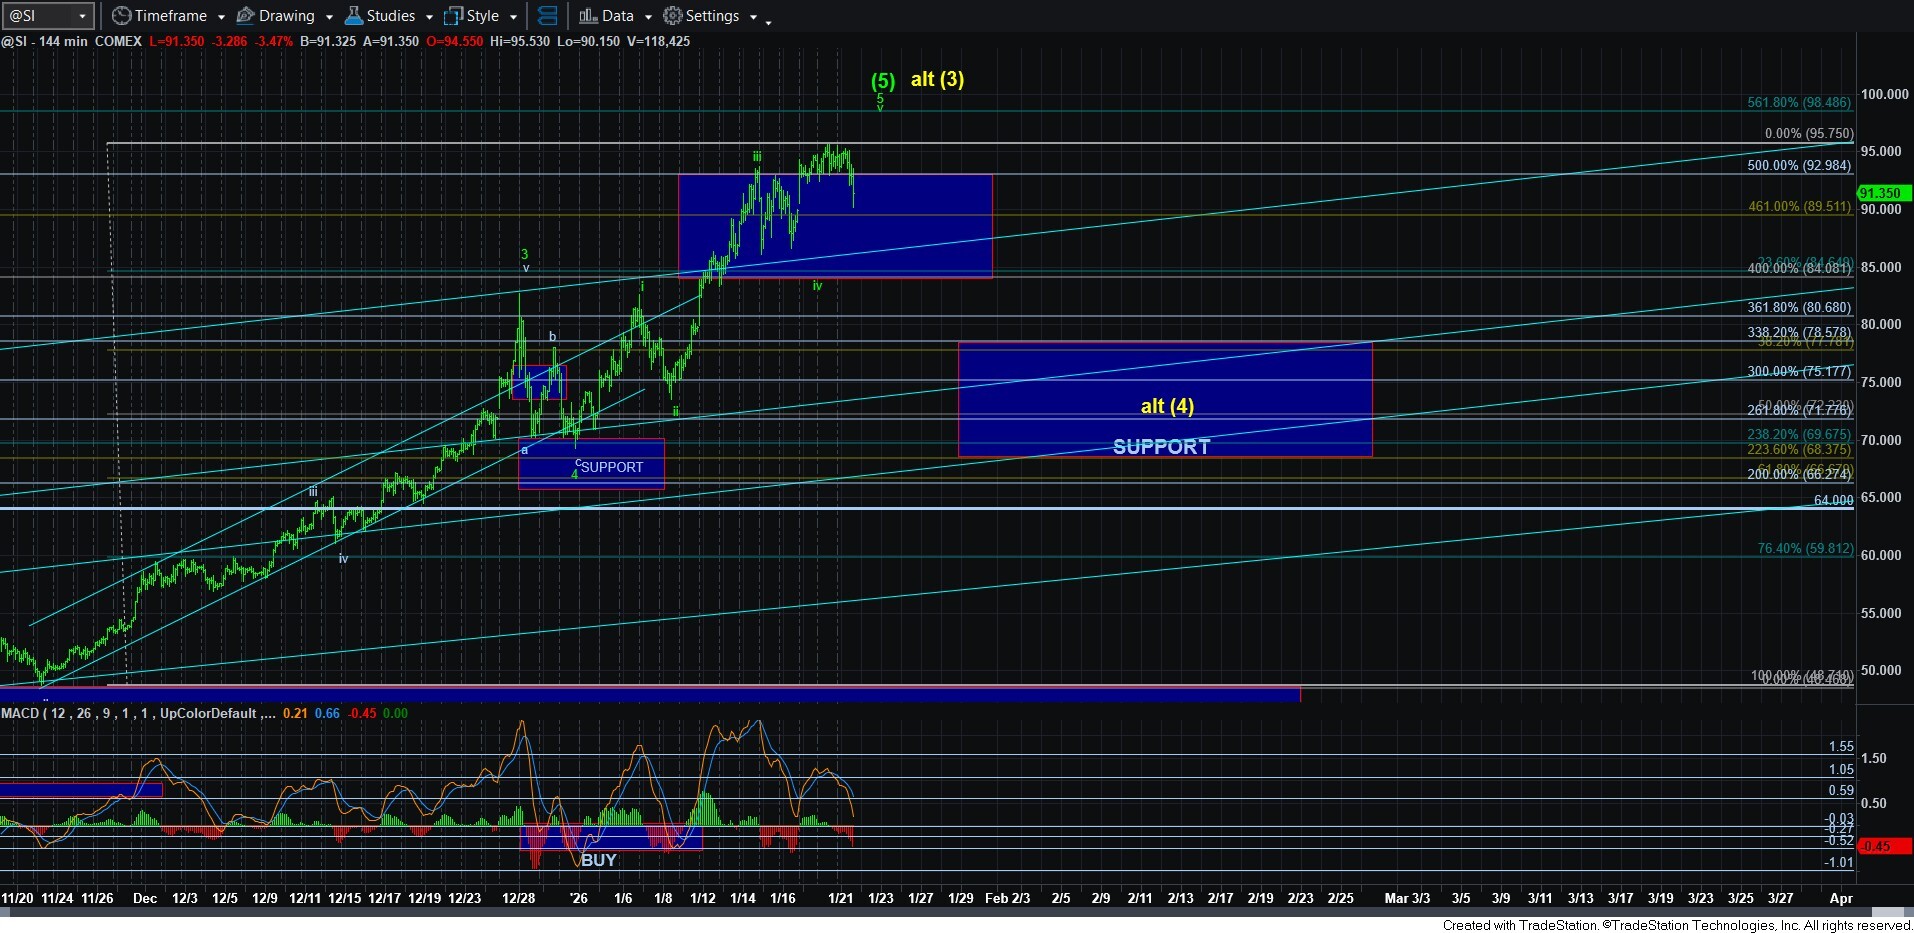The height and width of the screenshot is (933, 1914).
Task: Open the Data menu label
Action: [617, 16]
